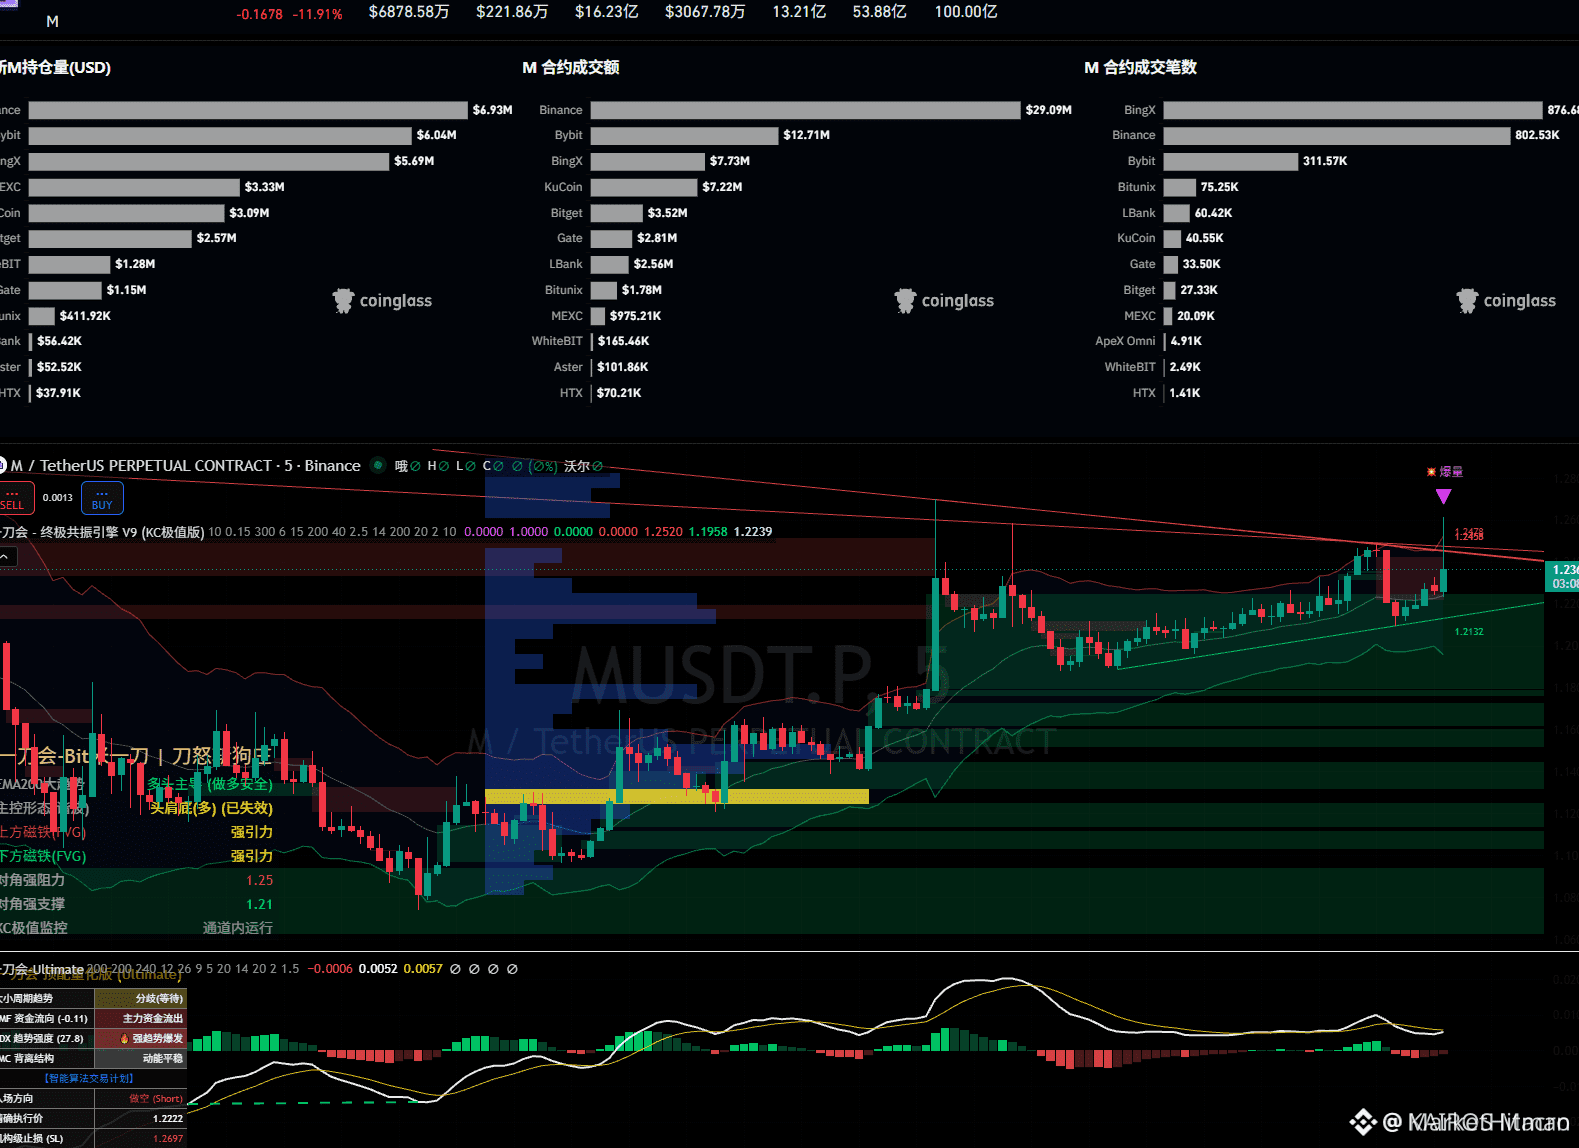Click the $6878.58万 value in the top row
This screenshot has height=1148, width=1579.
pos(409,12)
